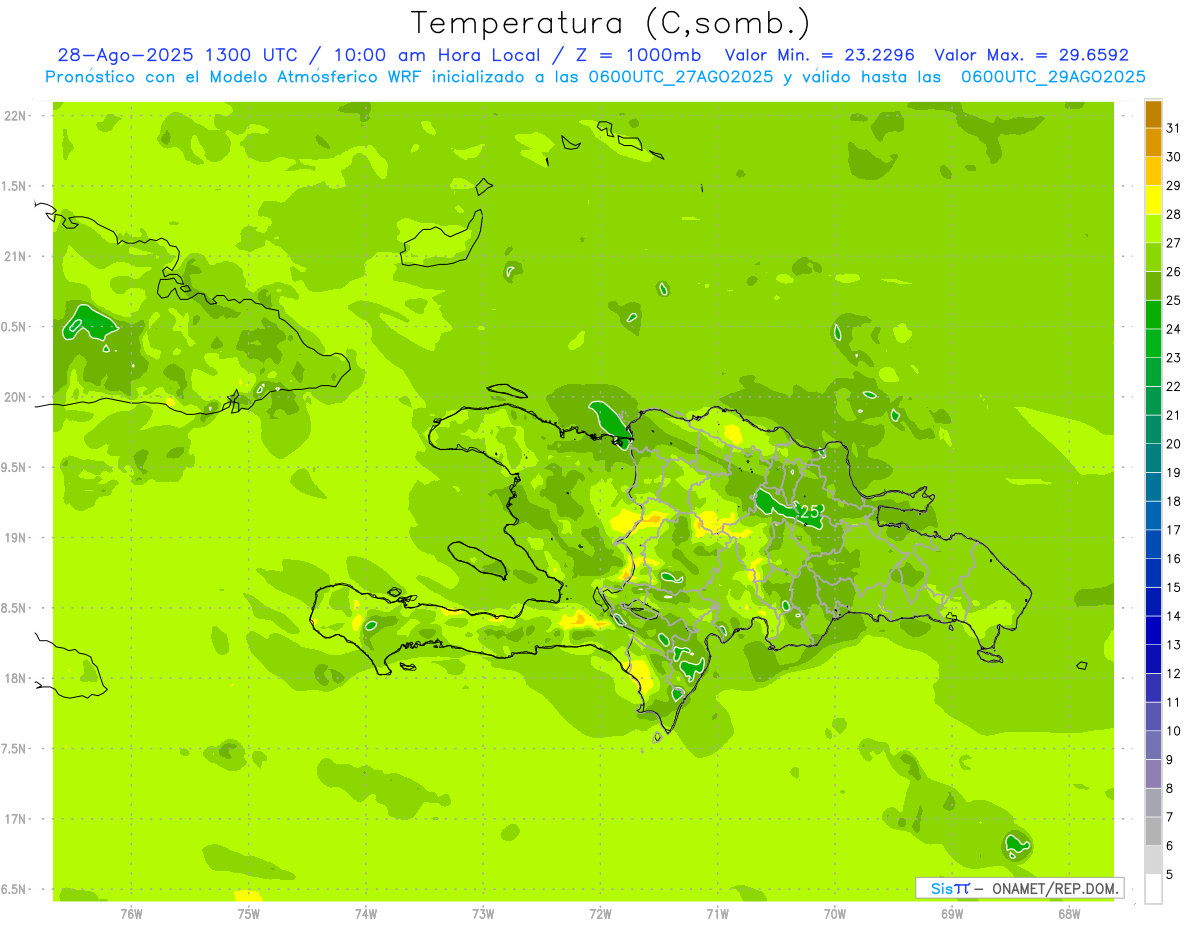Screen dimensions: 1200x927
Task: Click the "19N" latitude label
Action: [15, 538]
